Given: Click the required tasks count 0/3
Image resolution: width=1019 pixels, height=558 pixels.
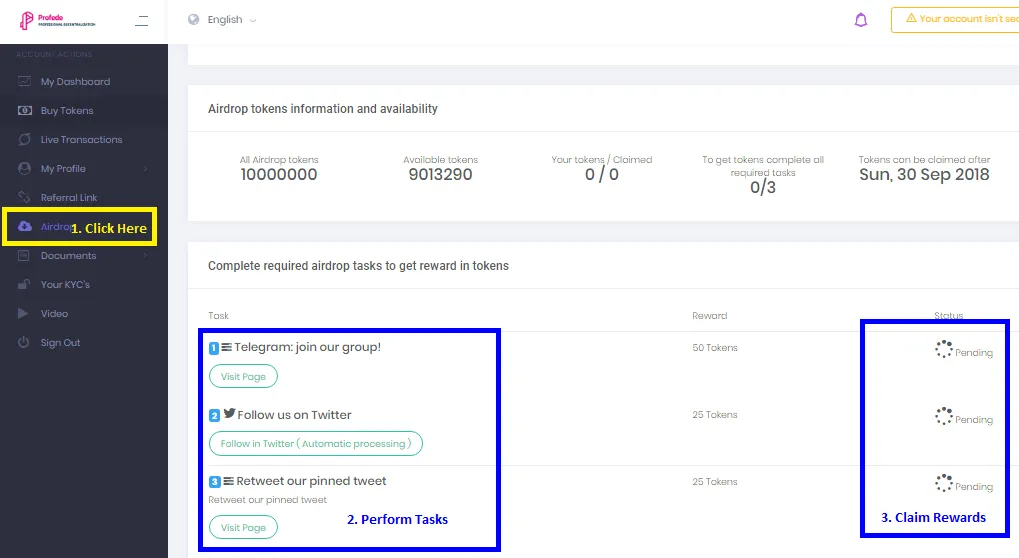Looking at the screenshot, I should 763,188.
